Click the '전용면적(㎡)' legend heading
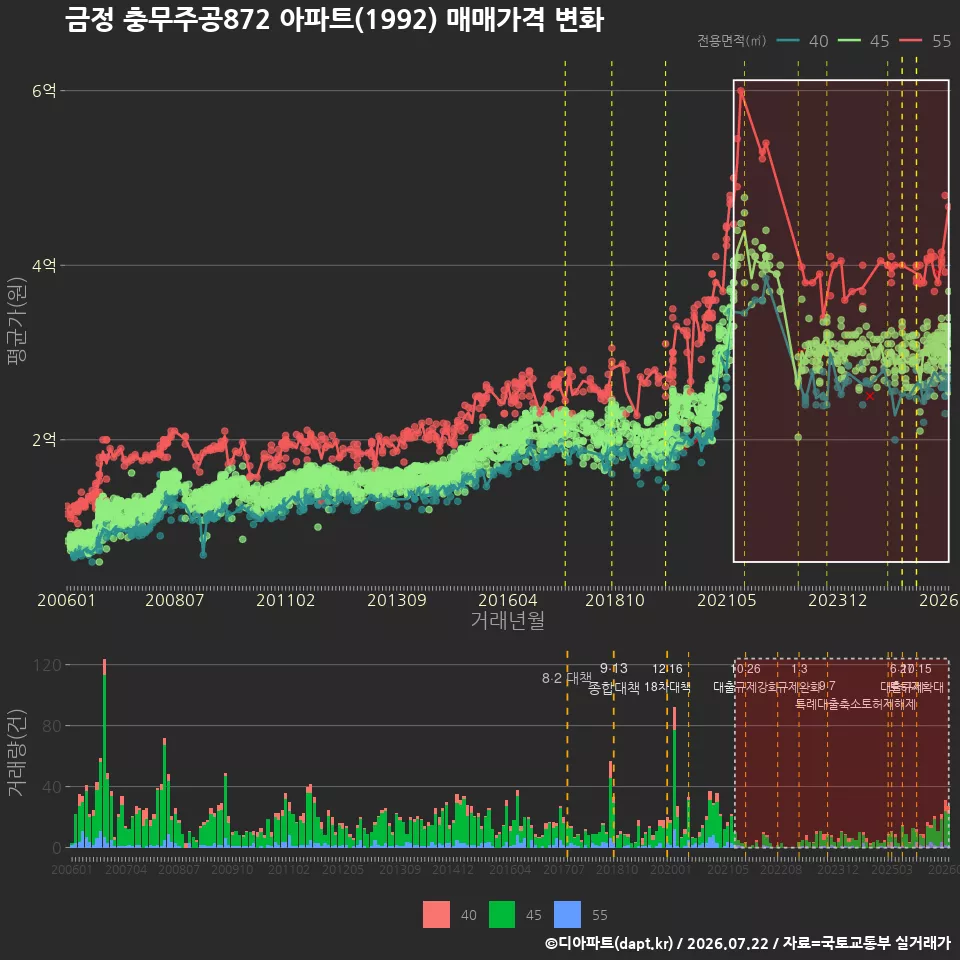The width and height of the screenshot is (960, 960). [x=732, y=41]
